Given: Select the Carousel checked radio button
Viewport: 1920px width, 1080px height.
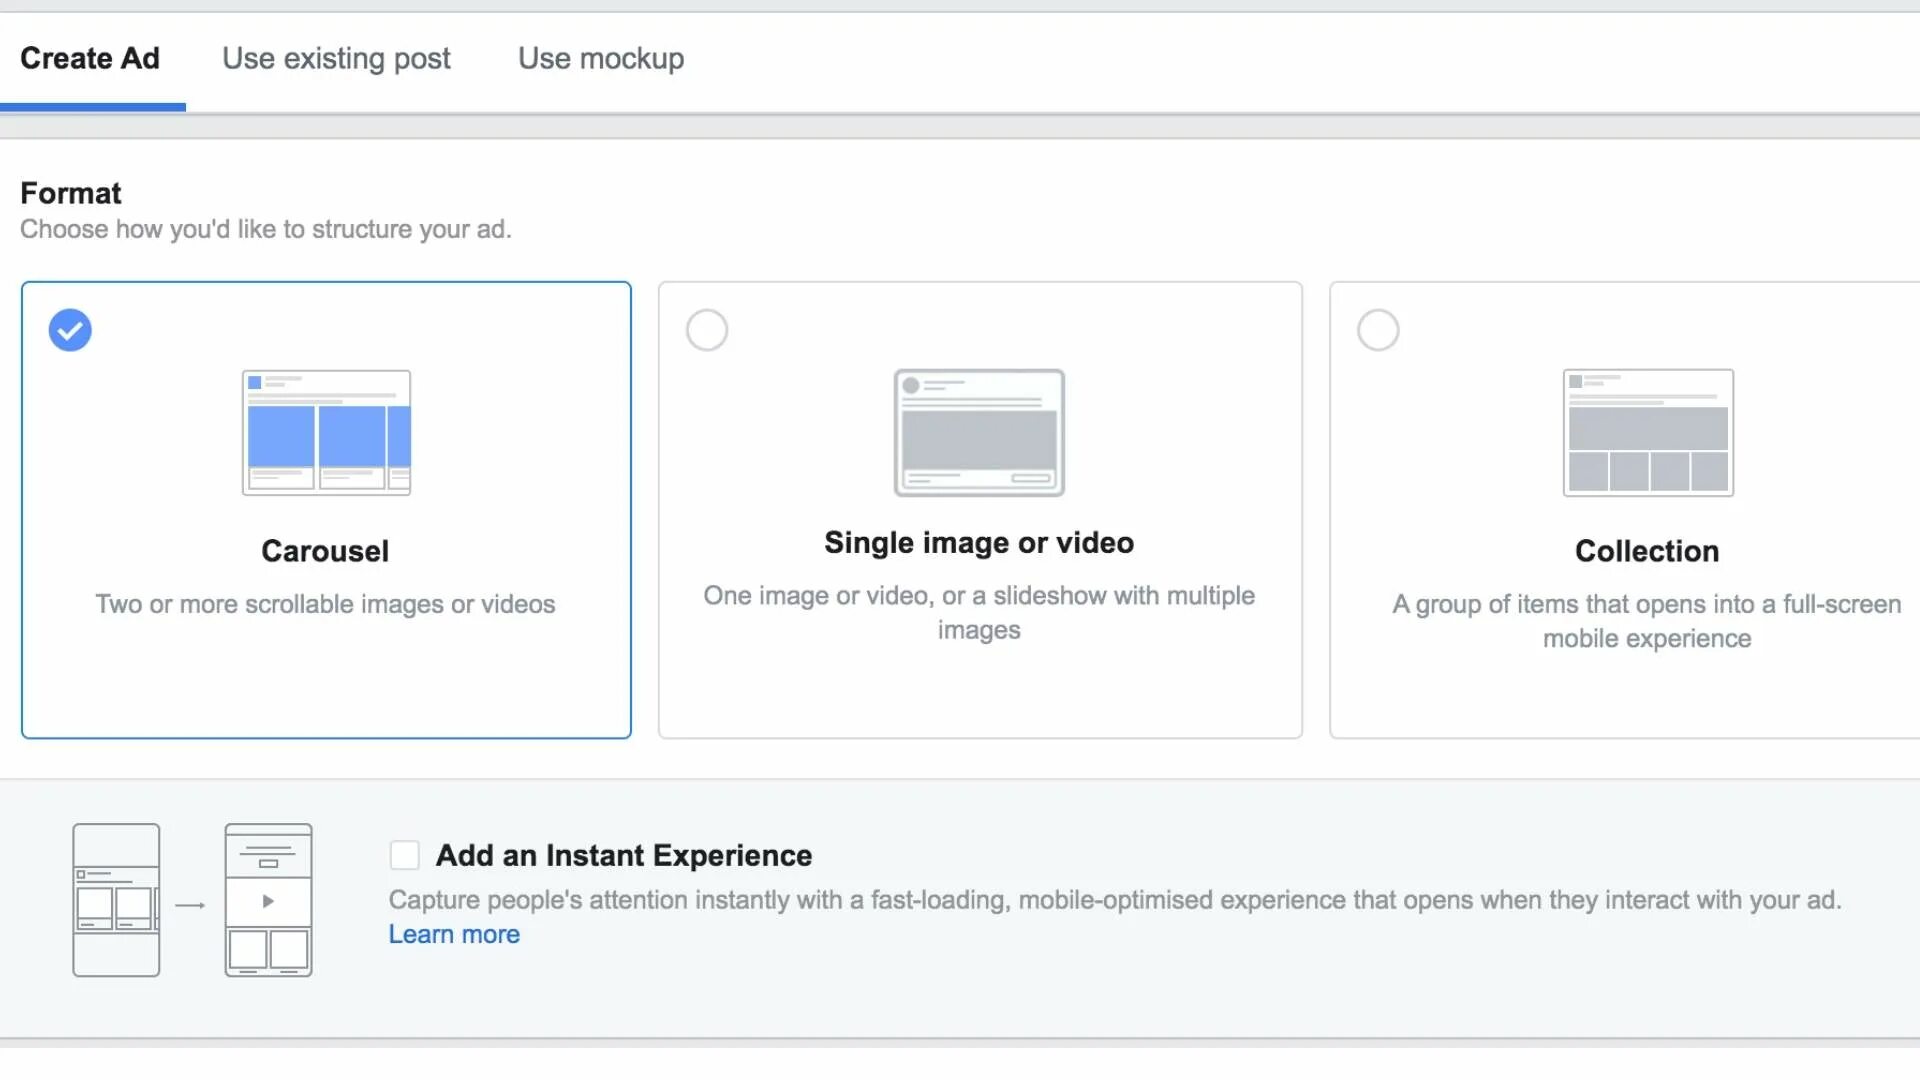Looking at the screenshot, I should 70,330.
